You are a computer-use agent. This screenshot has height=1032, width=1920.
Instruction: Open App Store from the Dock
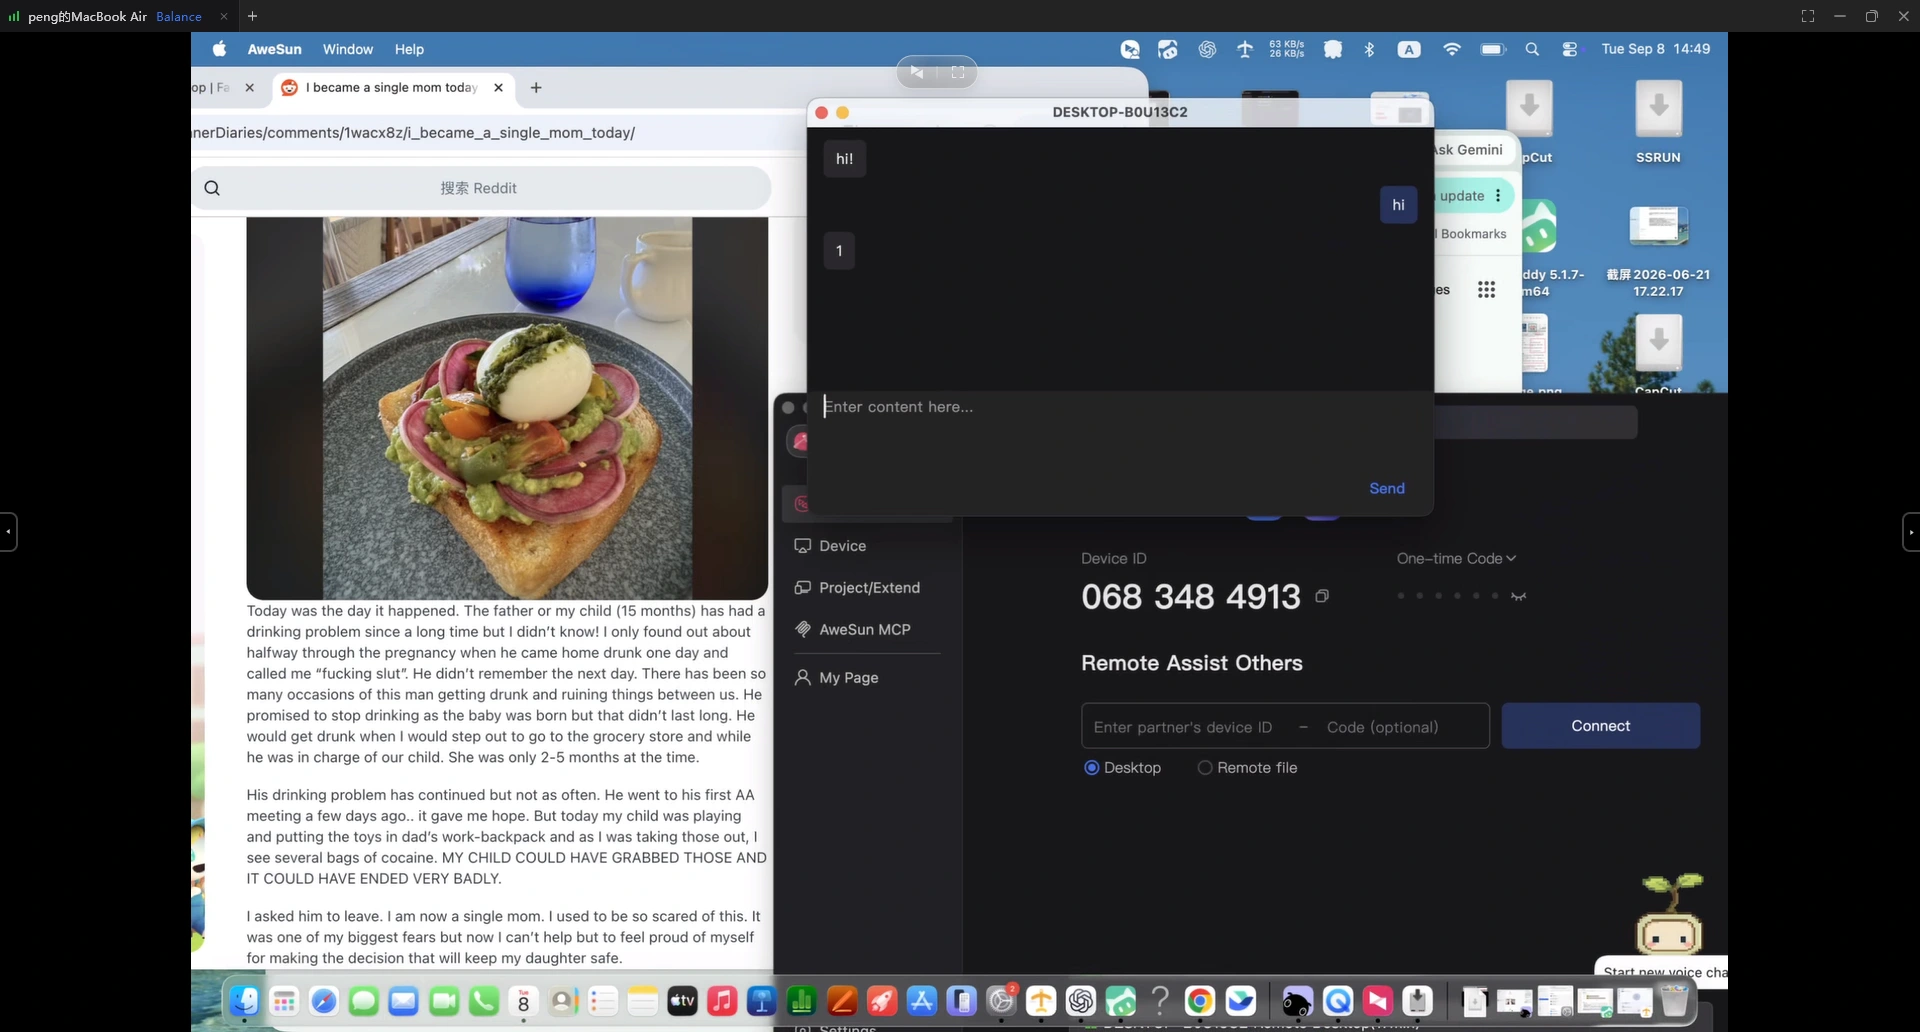click(921, 1001)
